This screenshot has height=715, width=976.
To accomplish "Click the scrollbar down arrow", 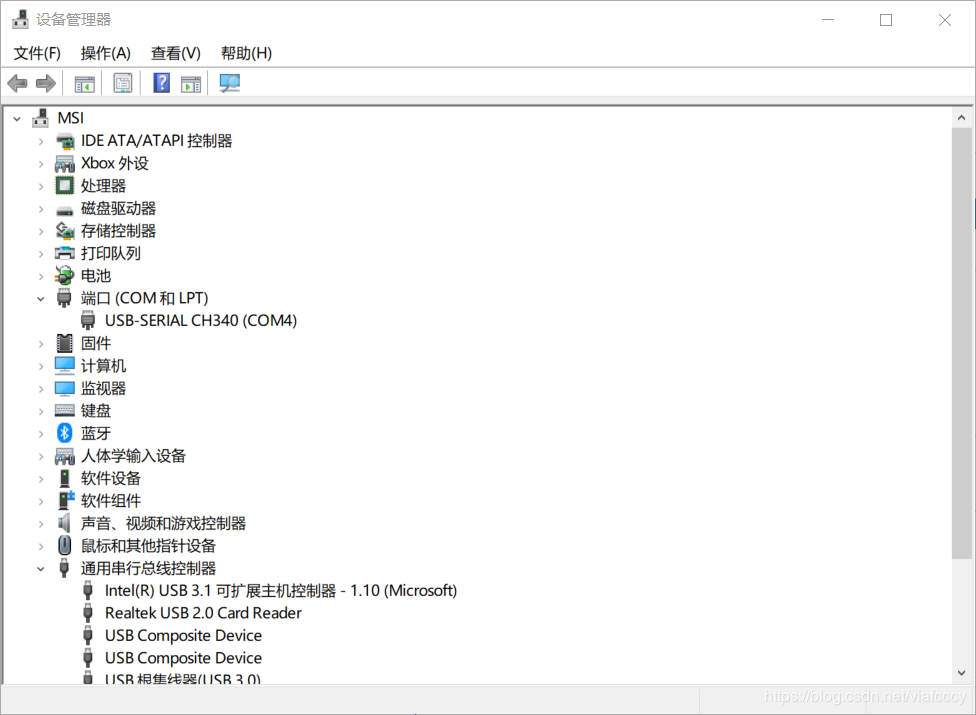I will [x=961, y=673].
